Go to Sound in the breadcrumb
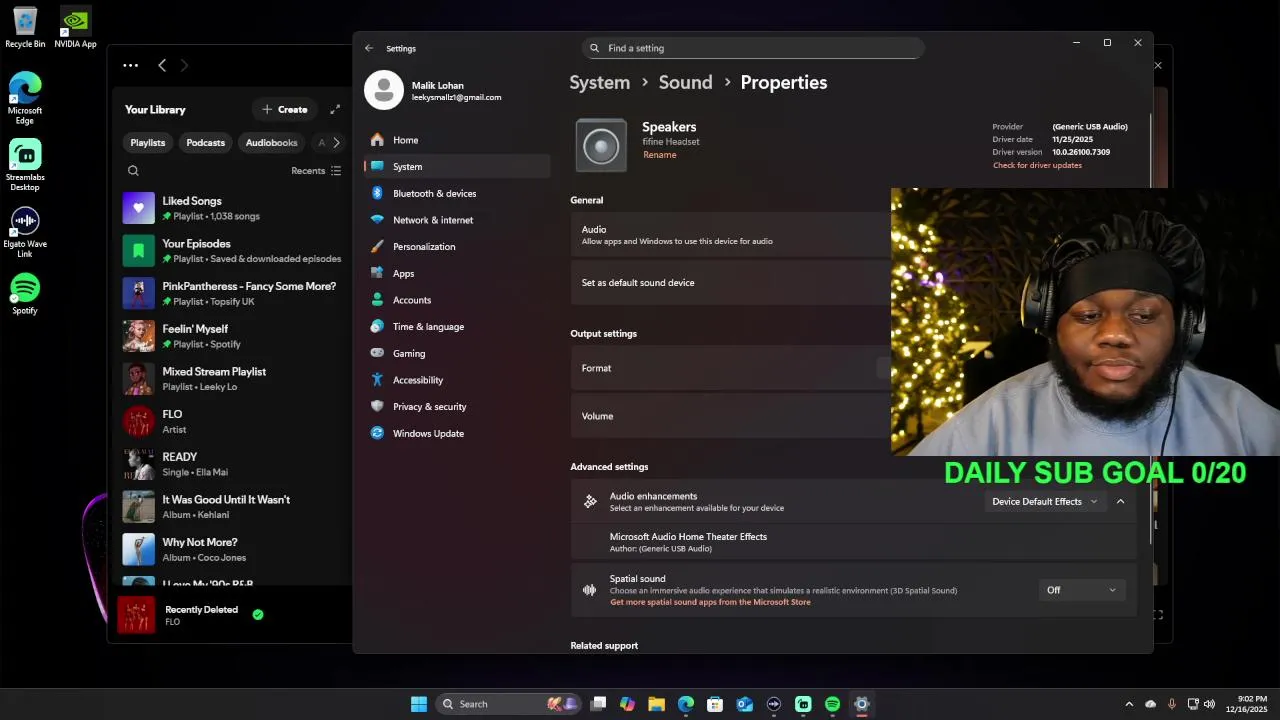 coord(685,83)
